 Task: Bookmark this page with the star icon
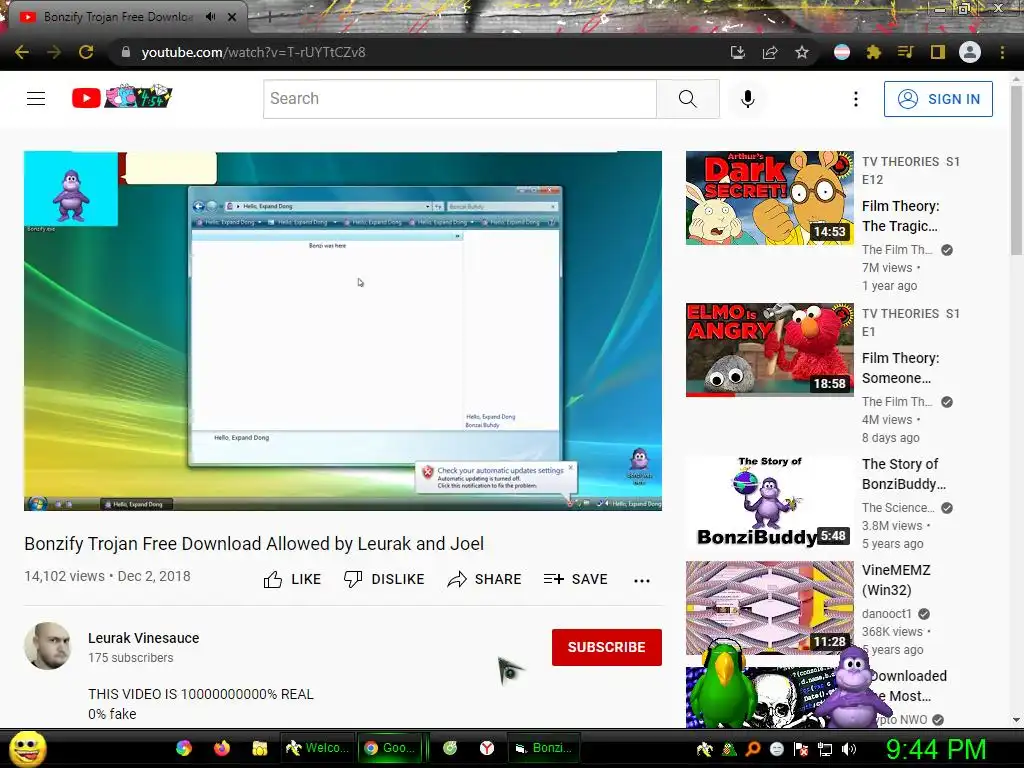(802, 52)
